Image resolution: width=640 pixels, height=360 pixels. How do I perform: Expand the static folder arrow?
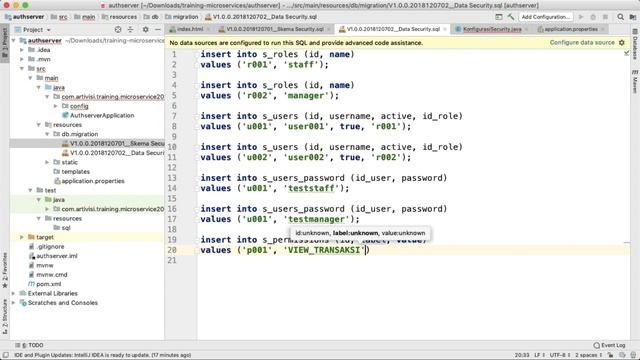47,162
